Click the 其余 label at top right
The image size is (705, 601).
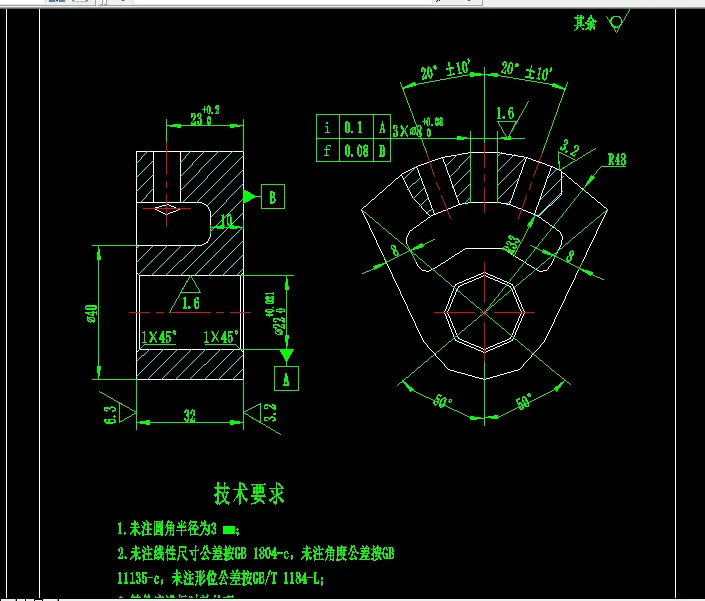[x=585, y=23]
